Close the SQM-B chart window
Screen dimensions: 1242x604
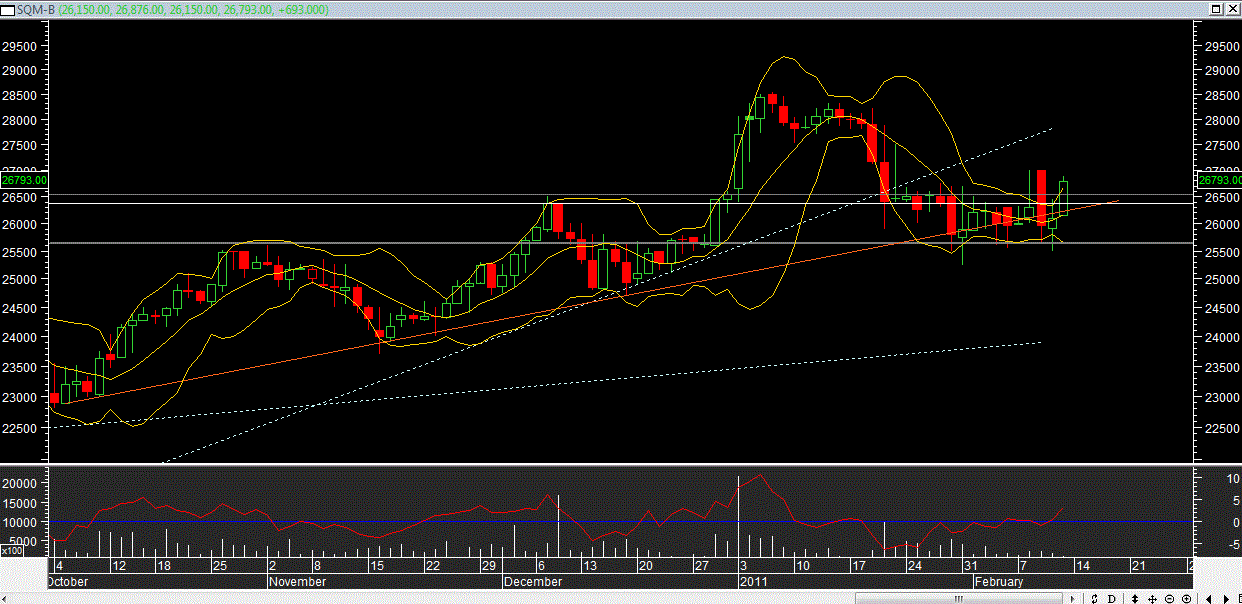pos(1233,8)
